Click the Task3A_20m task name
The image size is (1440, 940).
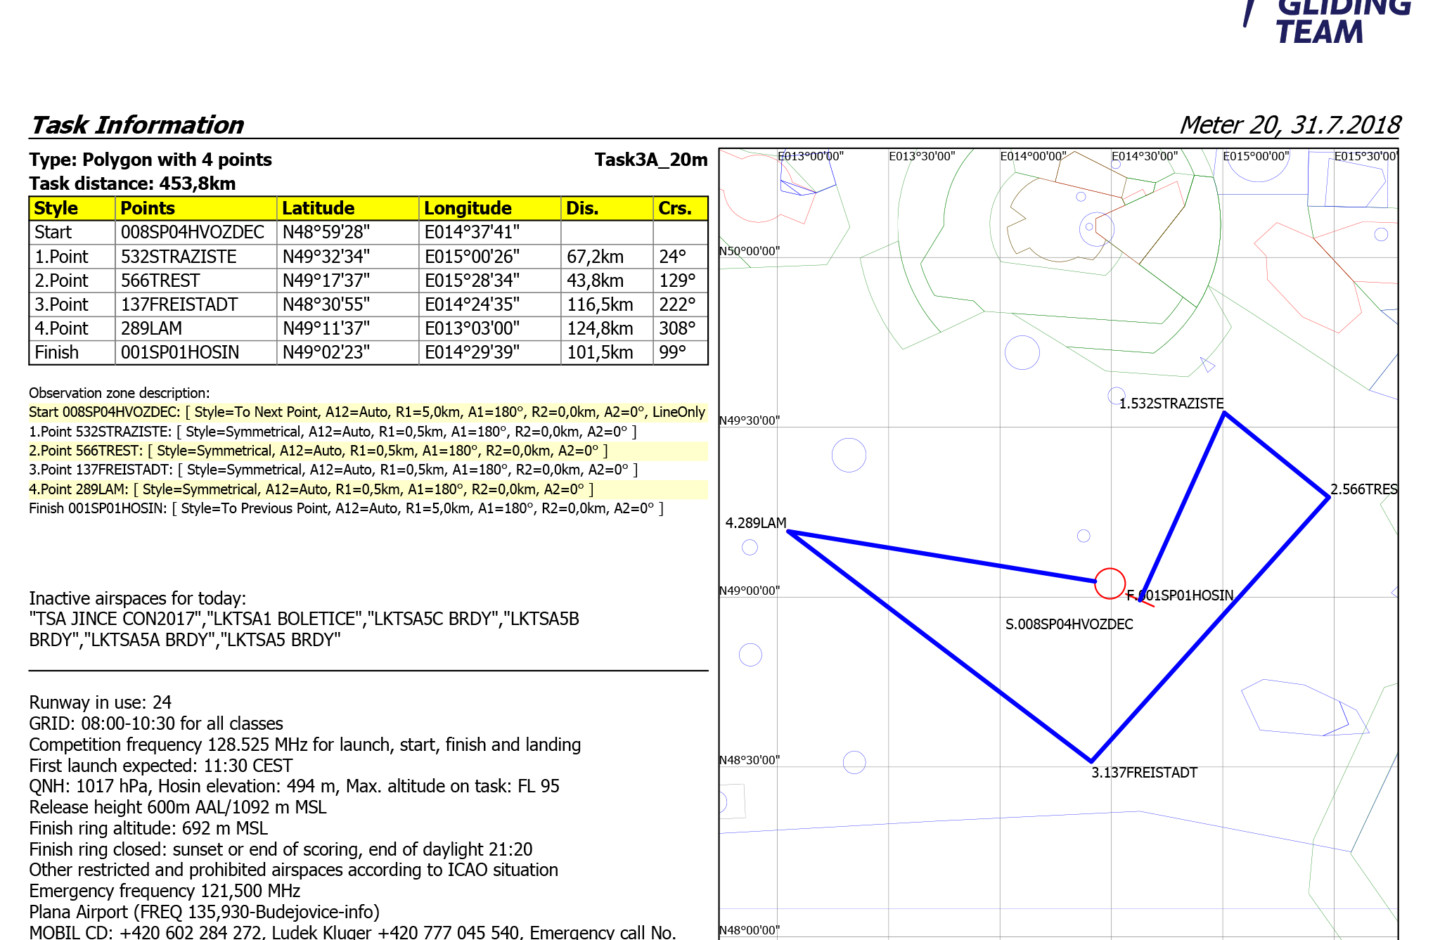[650, 160]
